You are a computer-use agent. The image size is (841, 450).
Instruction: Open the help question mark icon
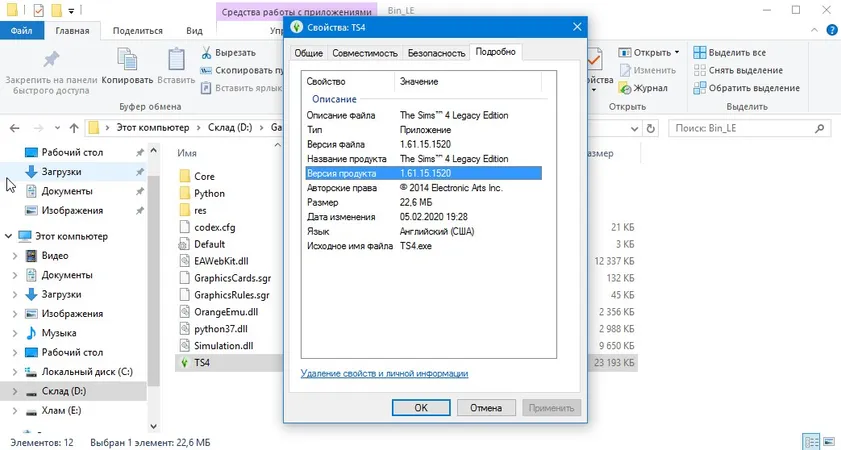pyautogui.click(x=830, y=31)
